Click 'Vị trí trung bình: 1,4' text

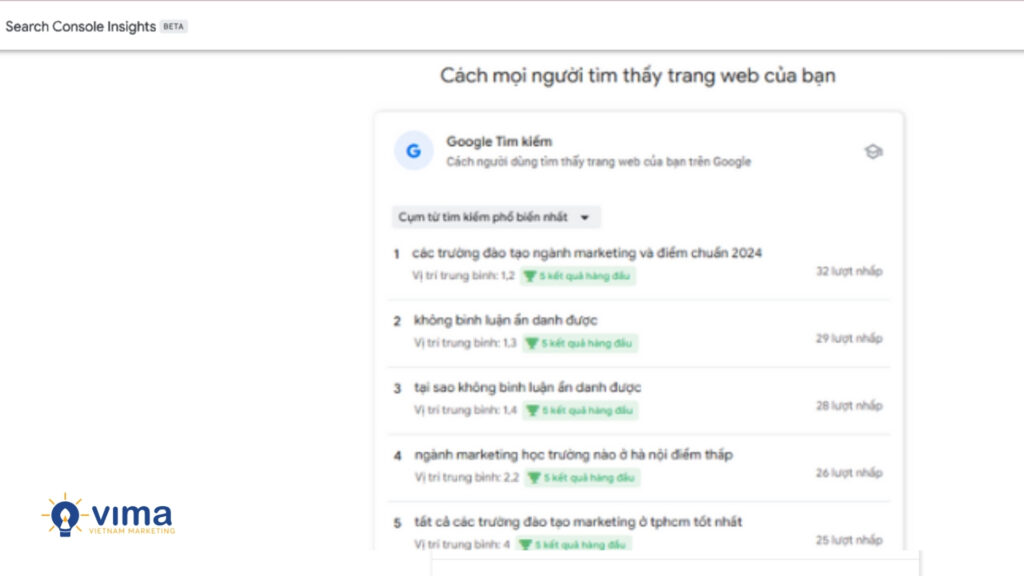coord(465,410)
